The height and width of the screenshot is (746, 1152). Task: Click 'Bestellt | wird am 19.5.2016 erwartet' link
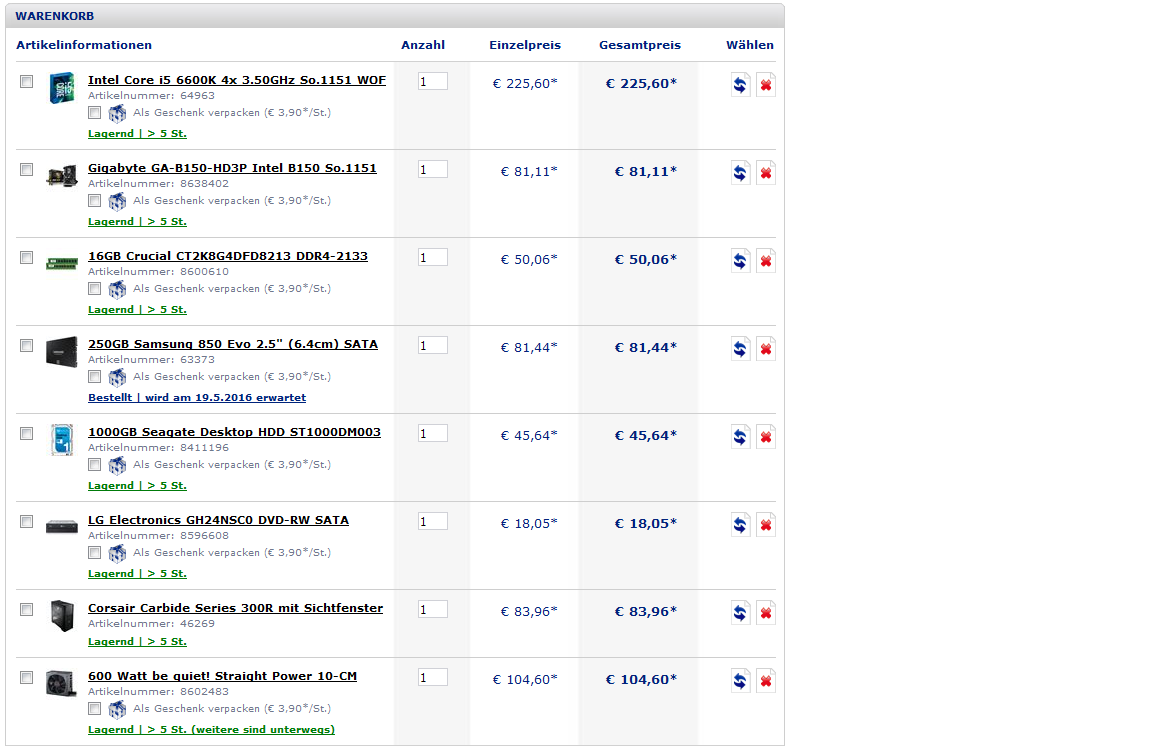[197, 398]
